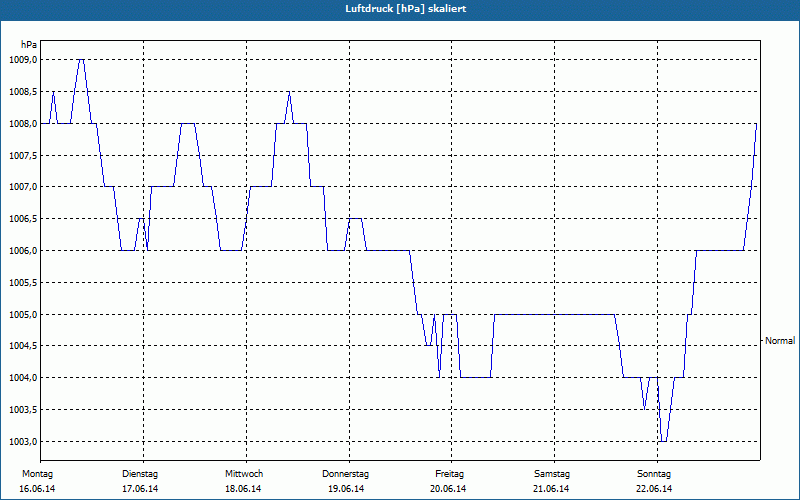This screenshot has width=800, height=500.
Task: Click the 1003,0 y-axis value
Action: [x=23, y=441]
